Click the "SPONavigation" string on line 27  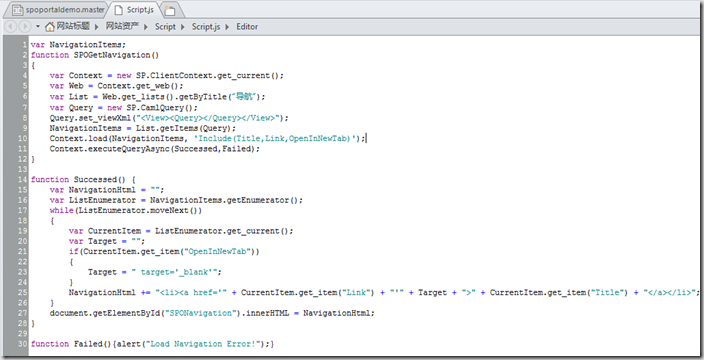202,313
